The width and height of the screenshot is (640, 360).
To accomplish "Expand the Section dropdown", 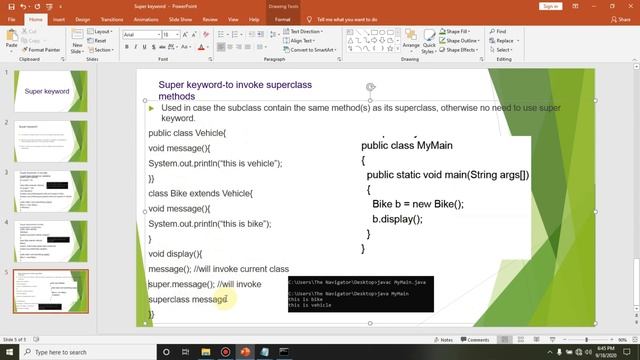I will [x=101, y=50].
